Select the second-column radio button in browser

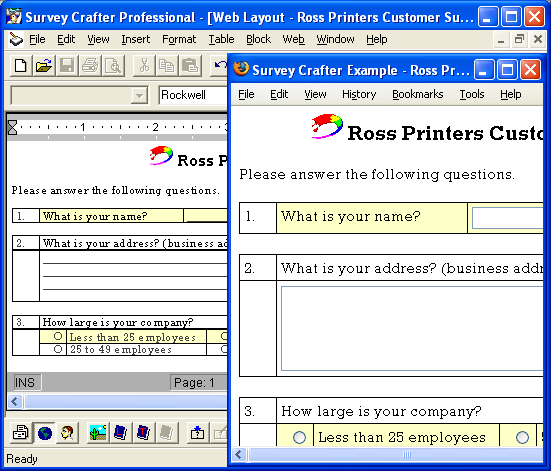pos(522,438)
